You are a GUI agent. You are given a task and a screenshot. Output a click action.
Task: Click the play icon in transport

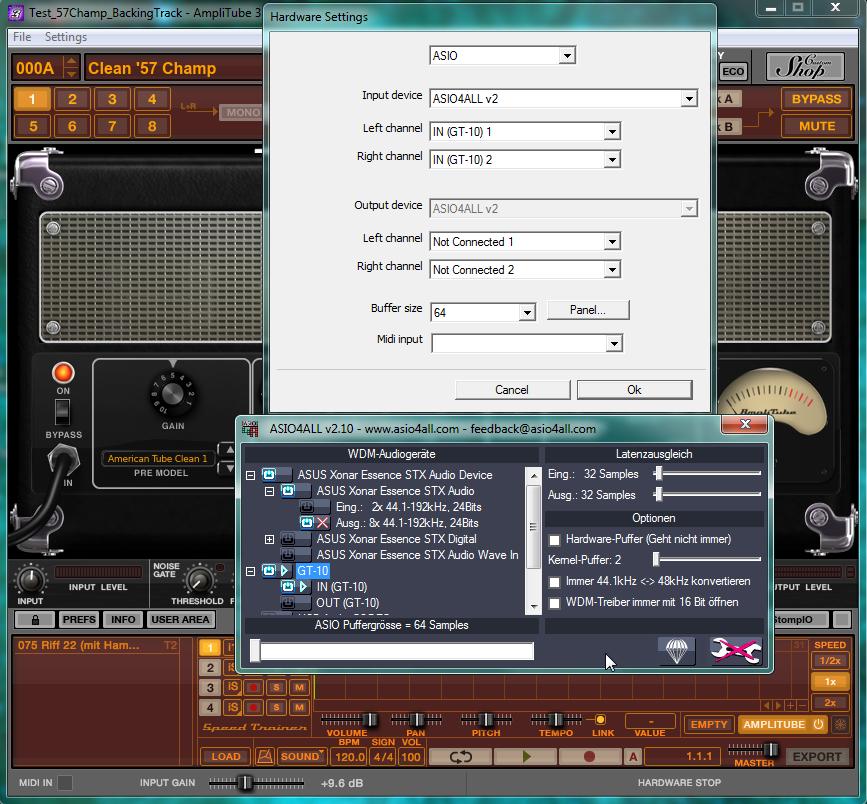525,756
